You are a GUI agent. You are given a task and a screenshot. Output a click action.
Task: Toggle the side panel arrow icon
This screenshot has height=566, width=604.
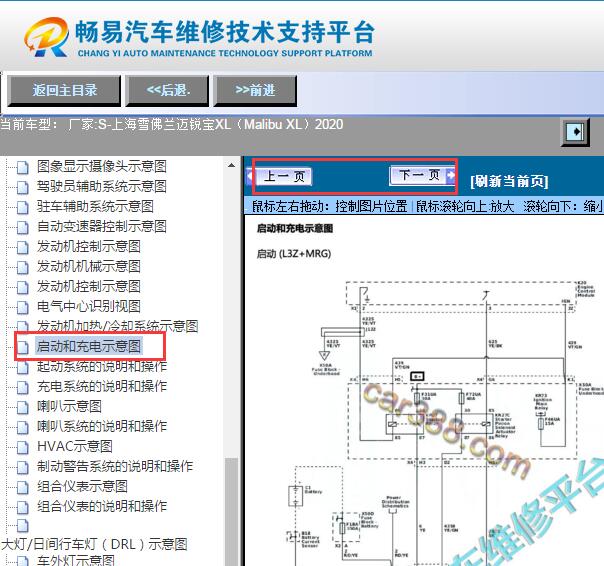[575, 132]
